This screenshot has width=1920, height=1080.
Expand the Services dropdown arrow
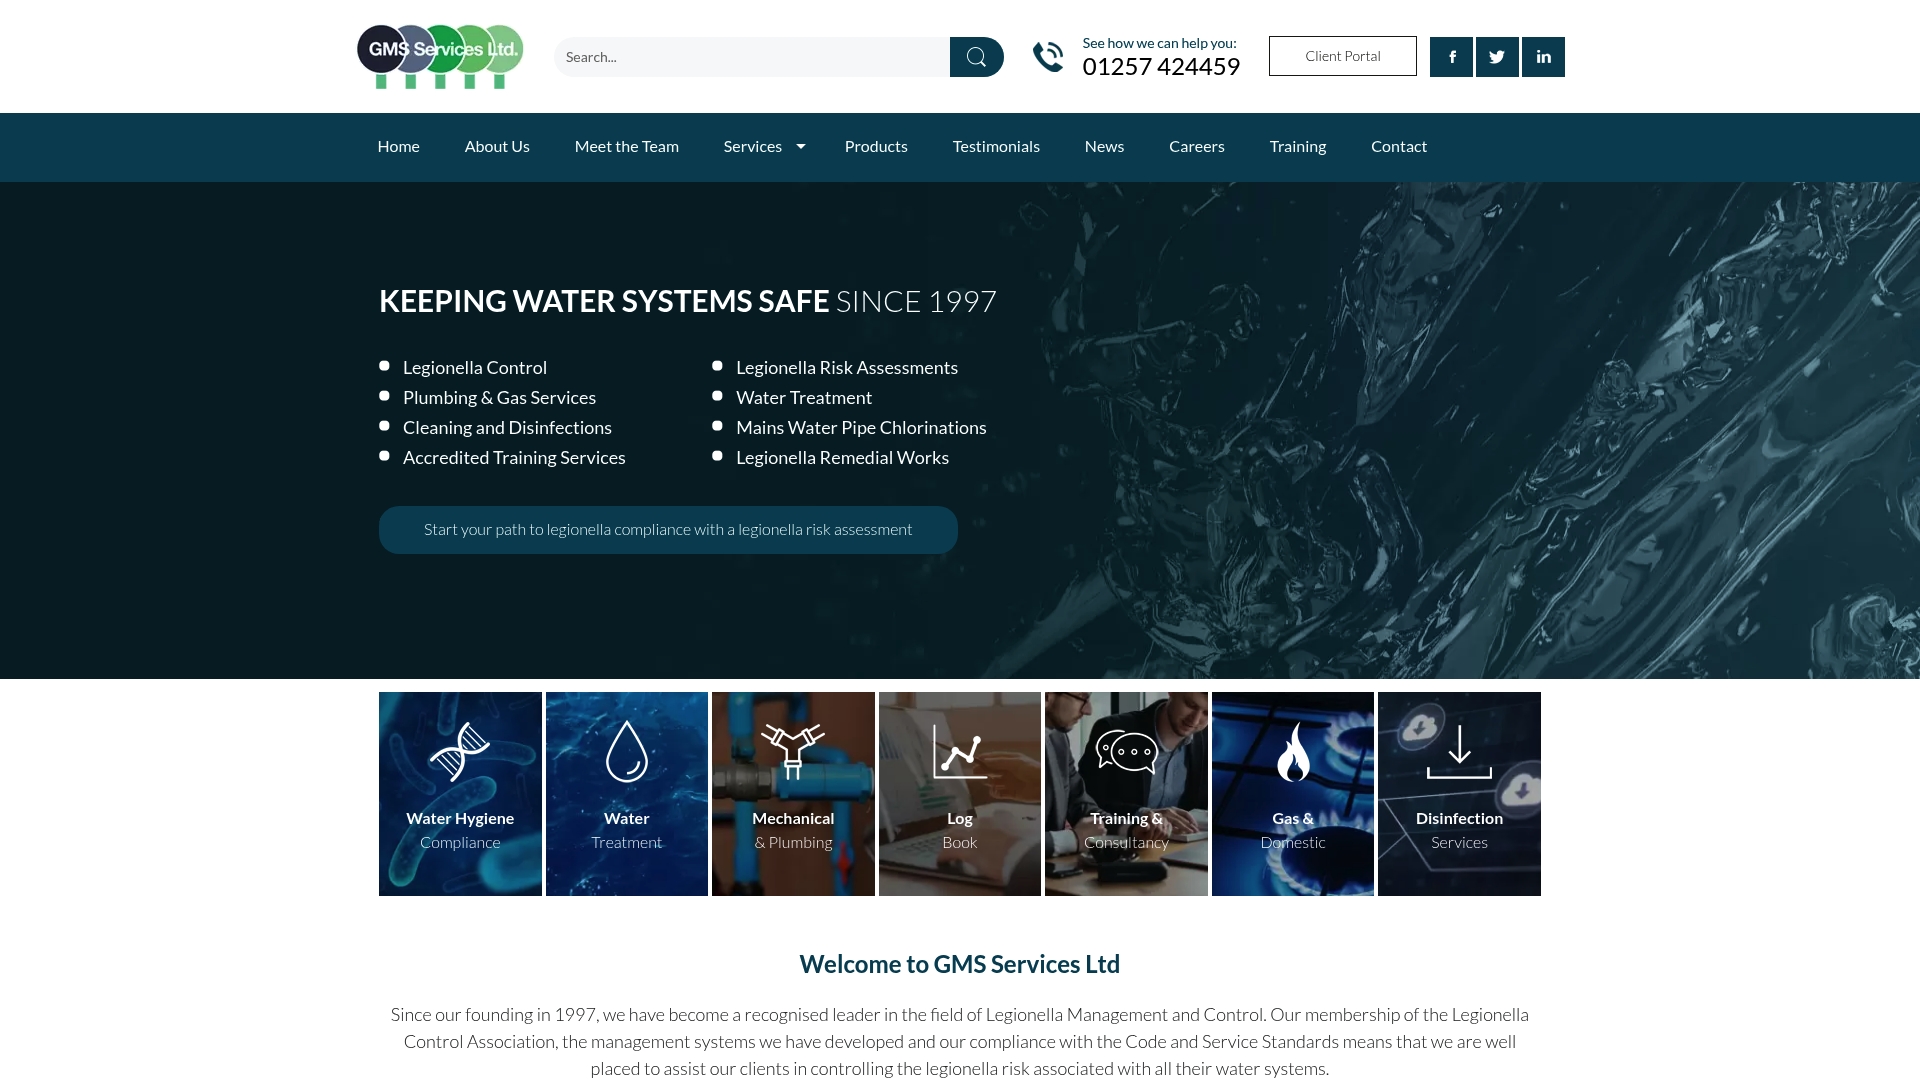(x=801, y=147)
